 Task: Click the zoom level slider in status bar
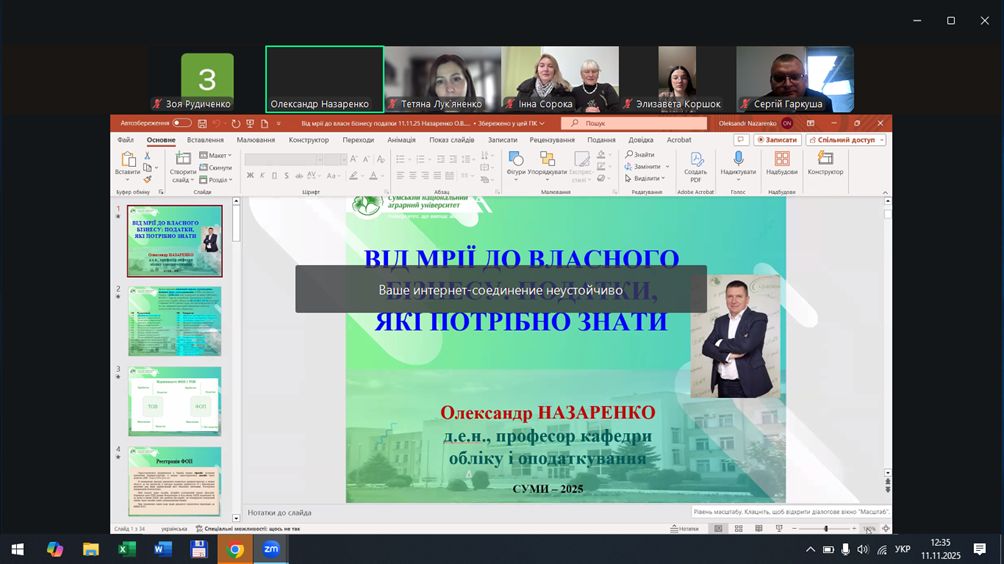826,528
